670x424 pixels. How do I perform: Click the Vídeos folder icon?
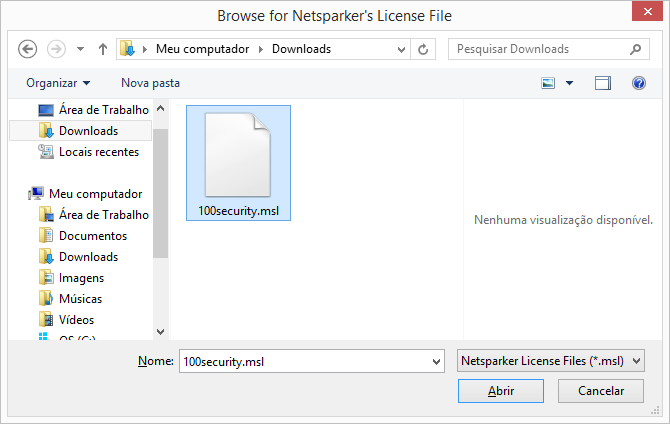[46, 320]
